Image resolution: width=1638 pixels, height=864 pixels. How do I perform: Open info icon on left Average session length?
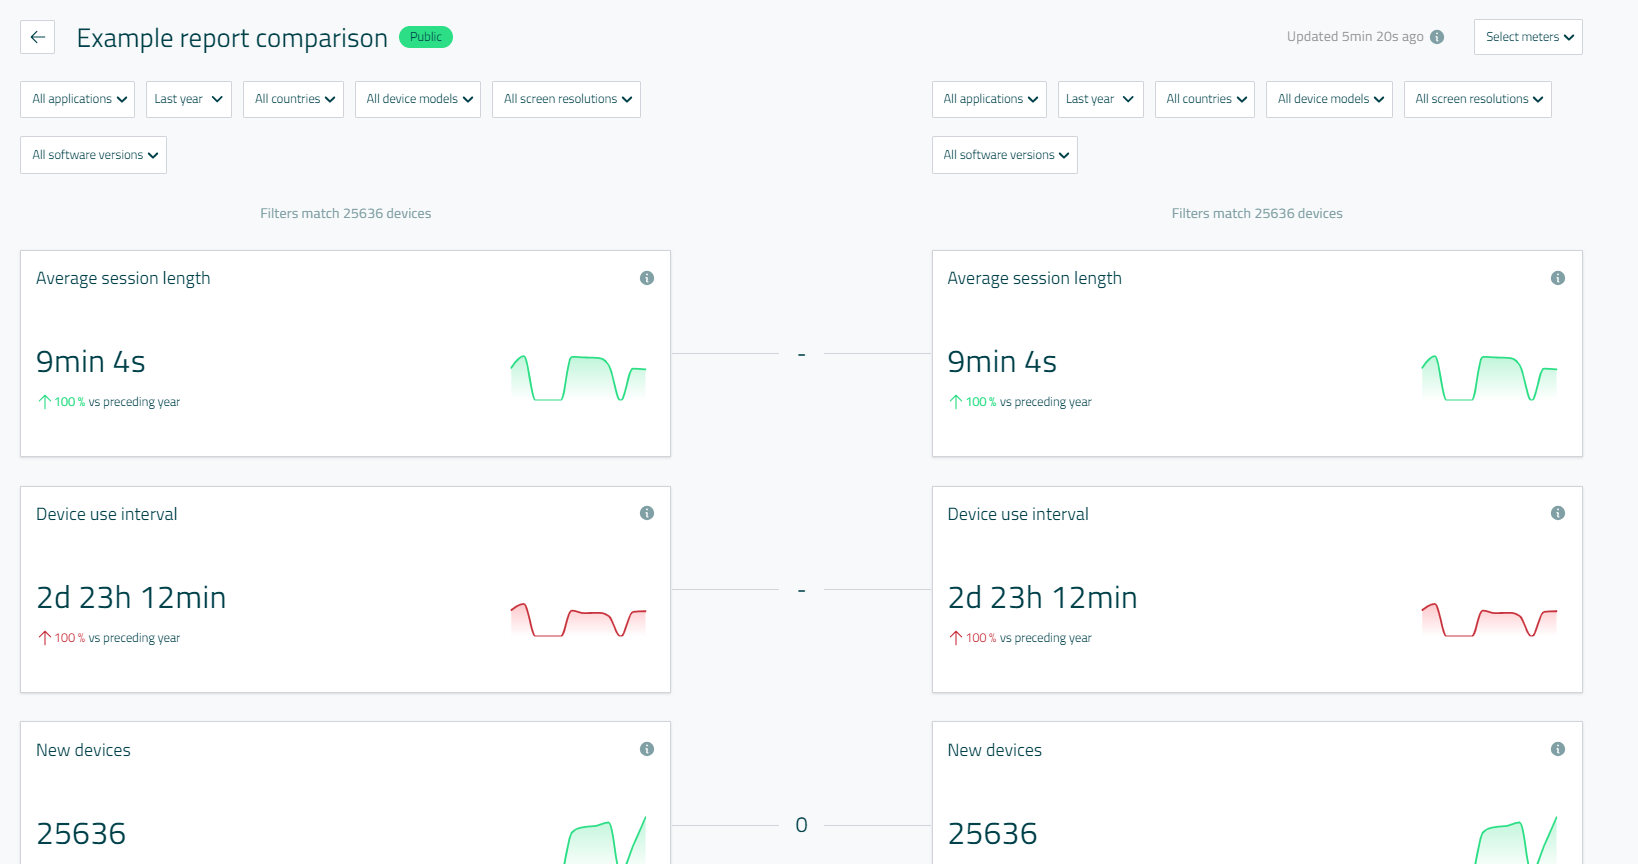pos(647,278)
